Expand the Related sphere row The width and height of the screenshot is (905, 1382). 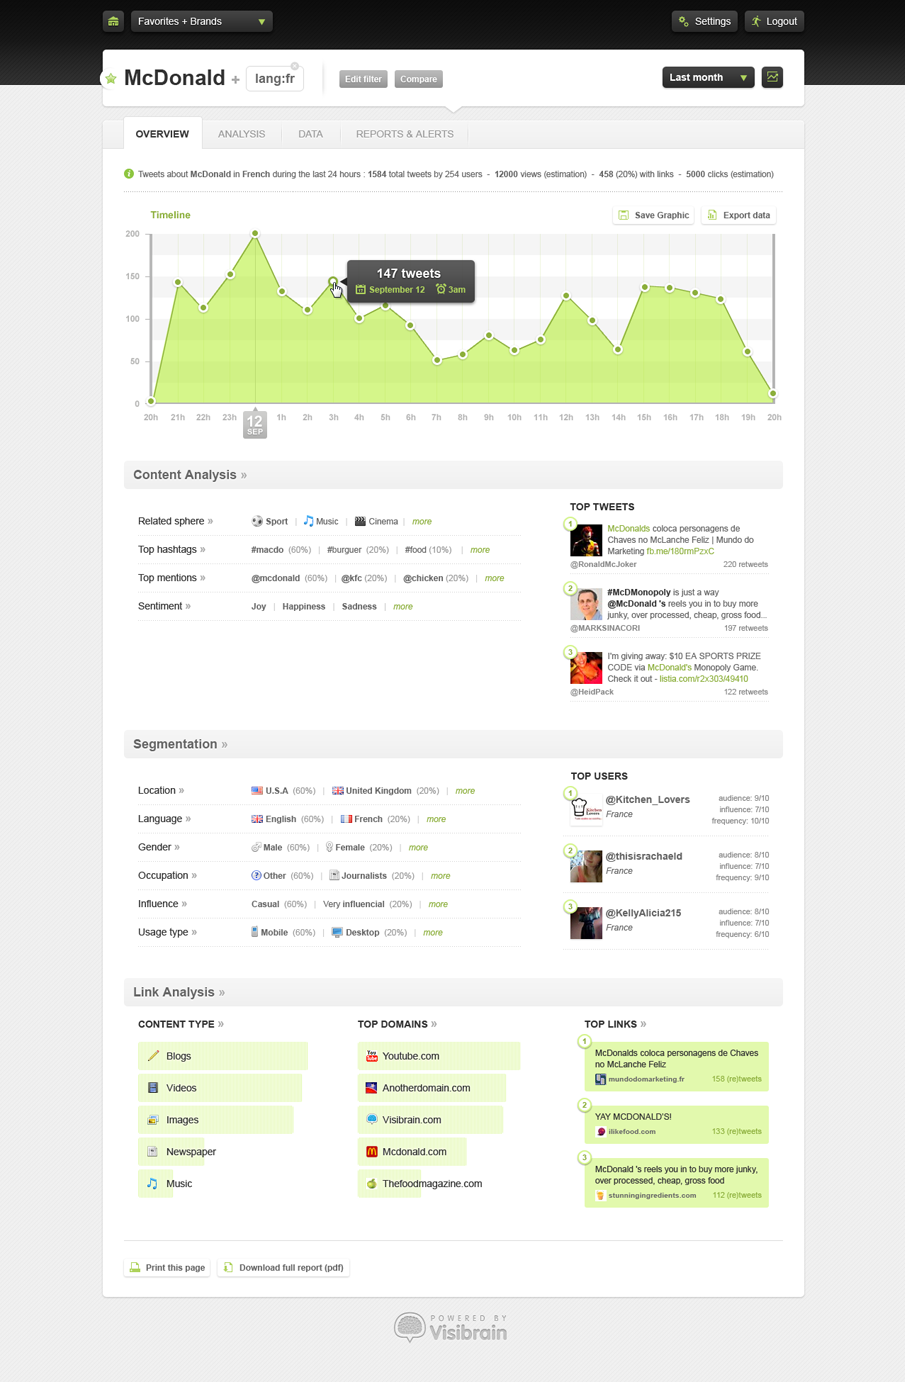[175, 521]
